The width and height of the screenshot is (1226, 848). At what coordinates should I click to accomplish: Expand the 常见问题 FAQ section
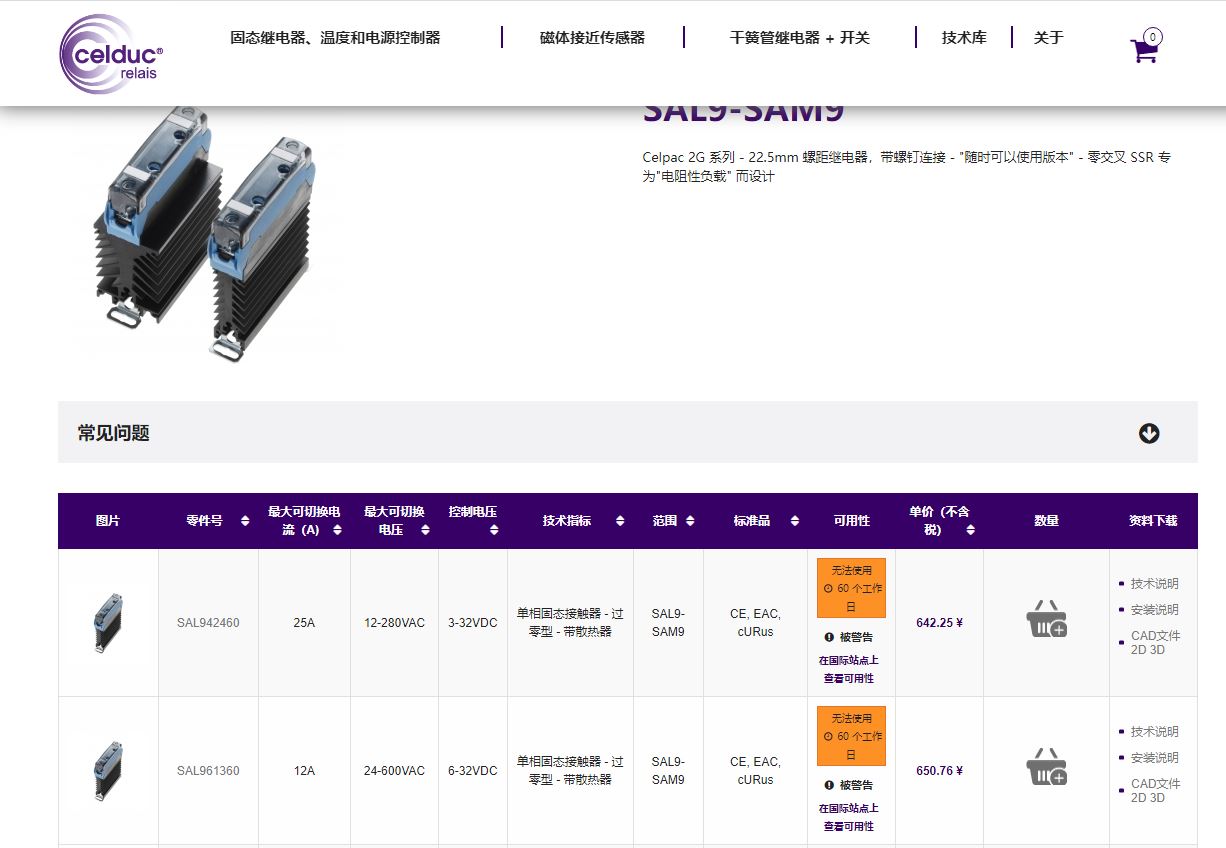[1149, 433]
